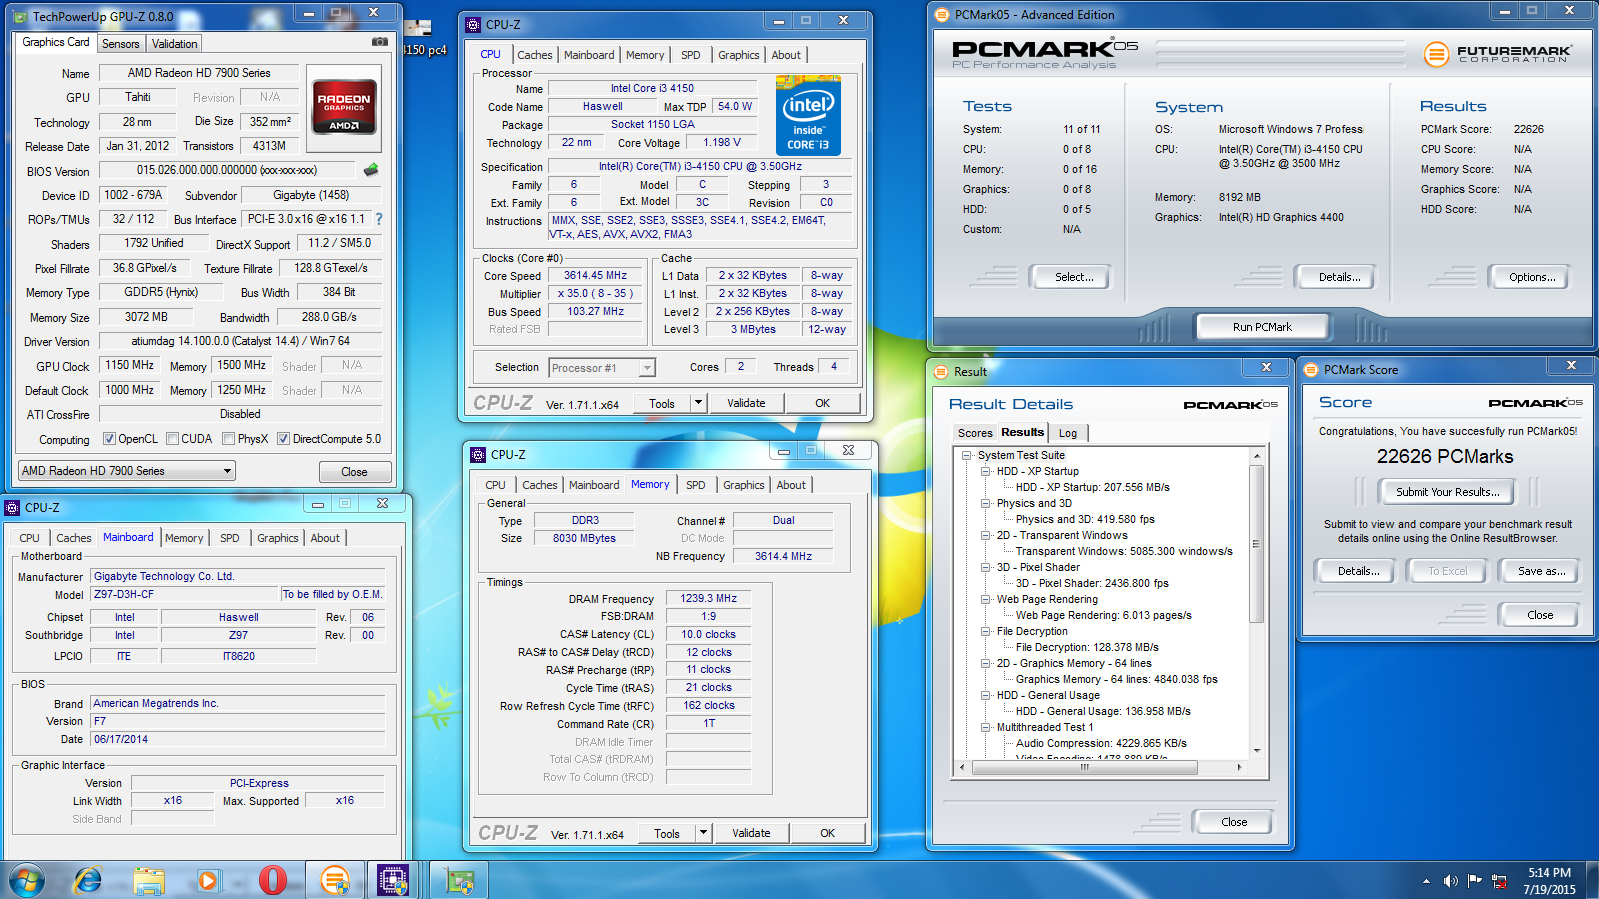
Task: Select the PCMark05 taskbar icon
Action: pos(335,881)
